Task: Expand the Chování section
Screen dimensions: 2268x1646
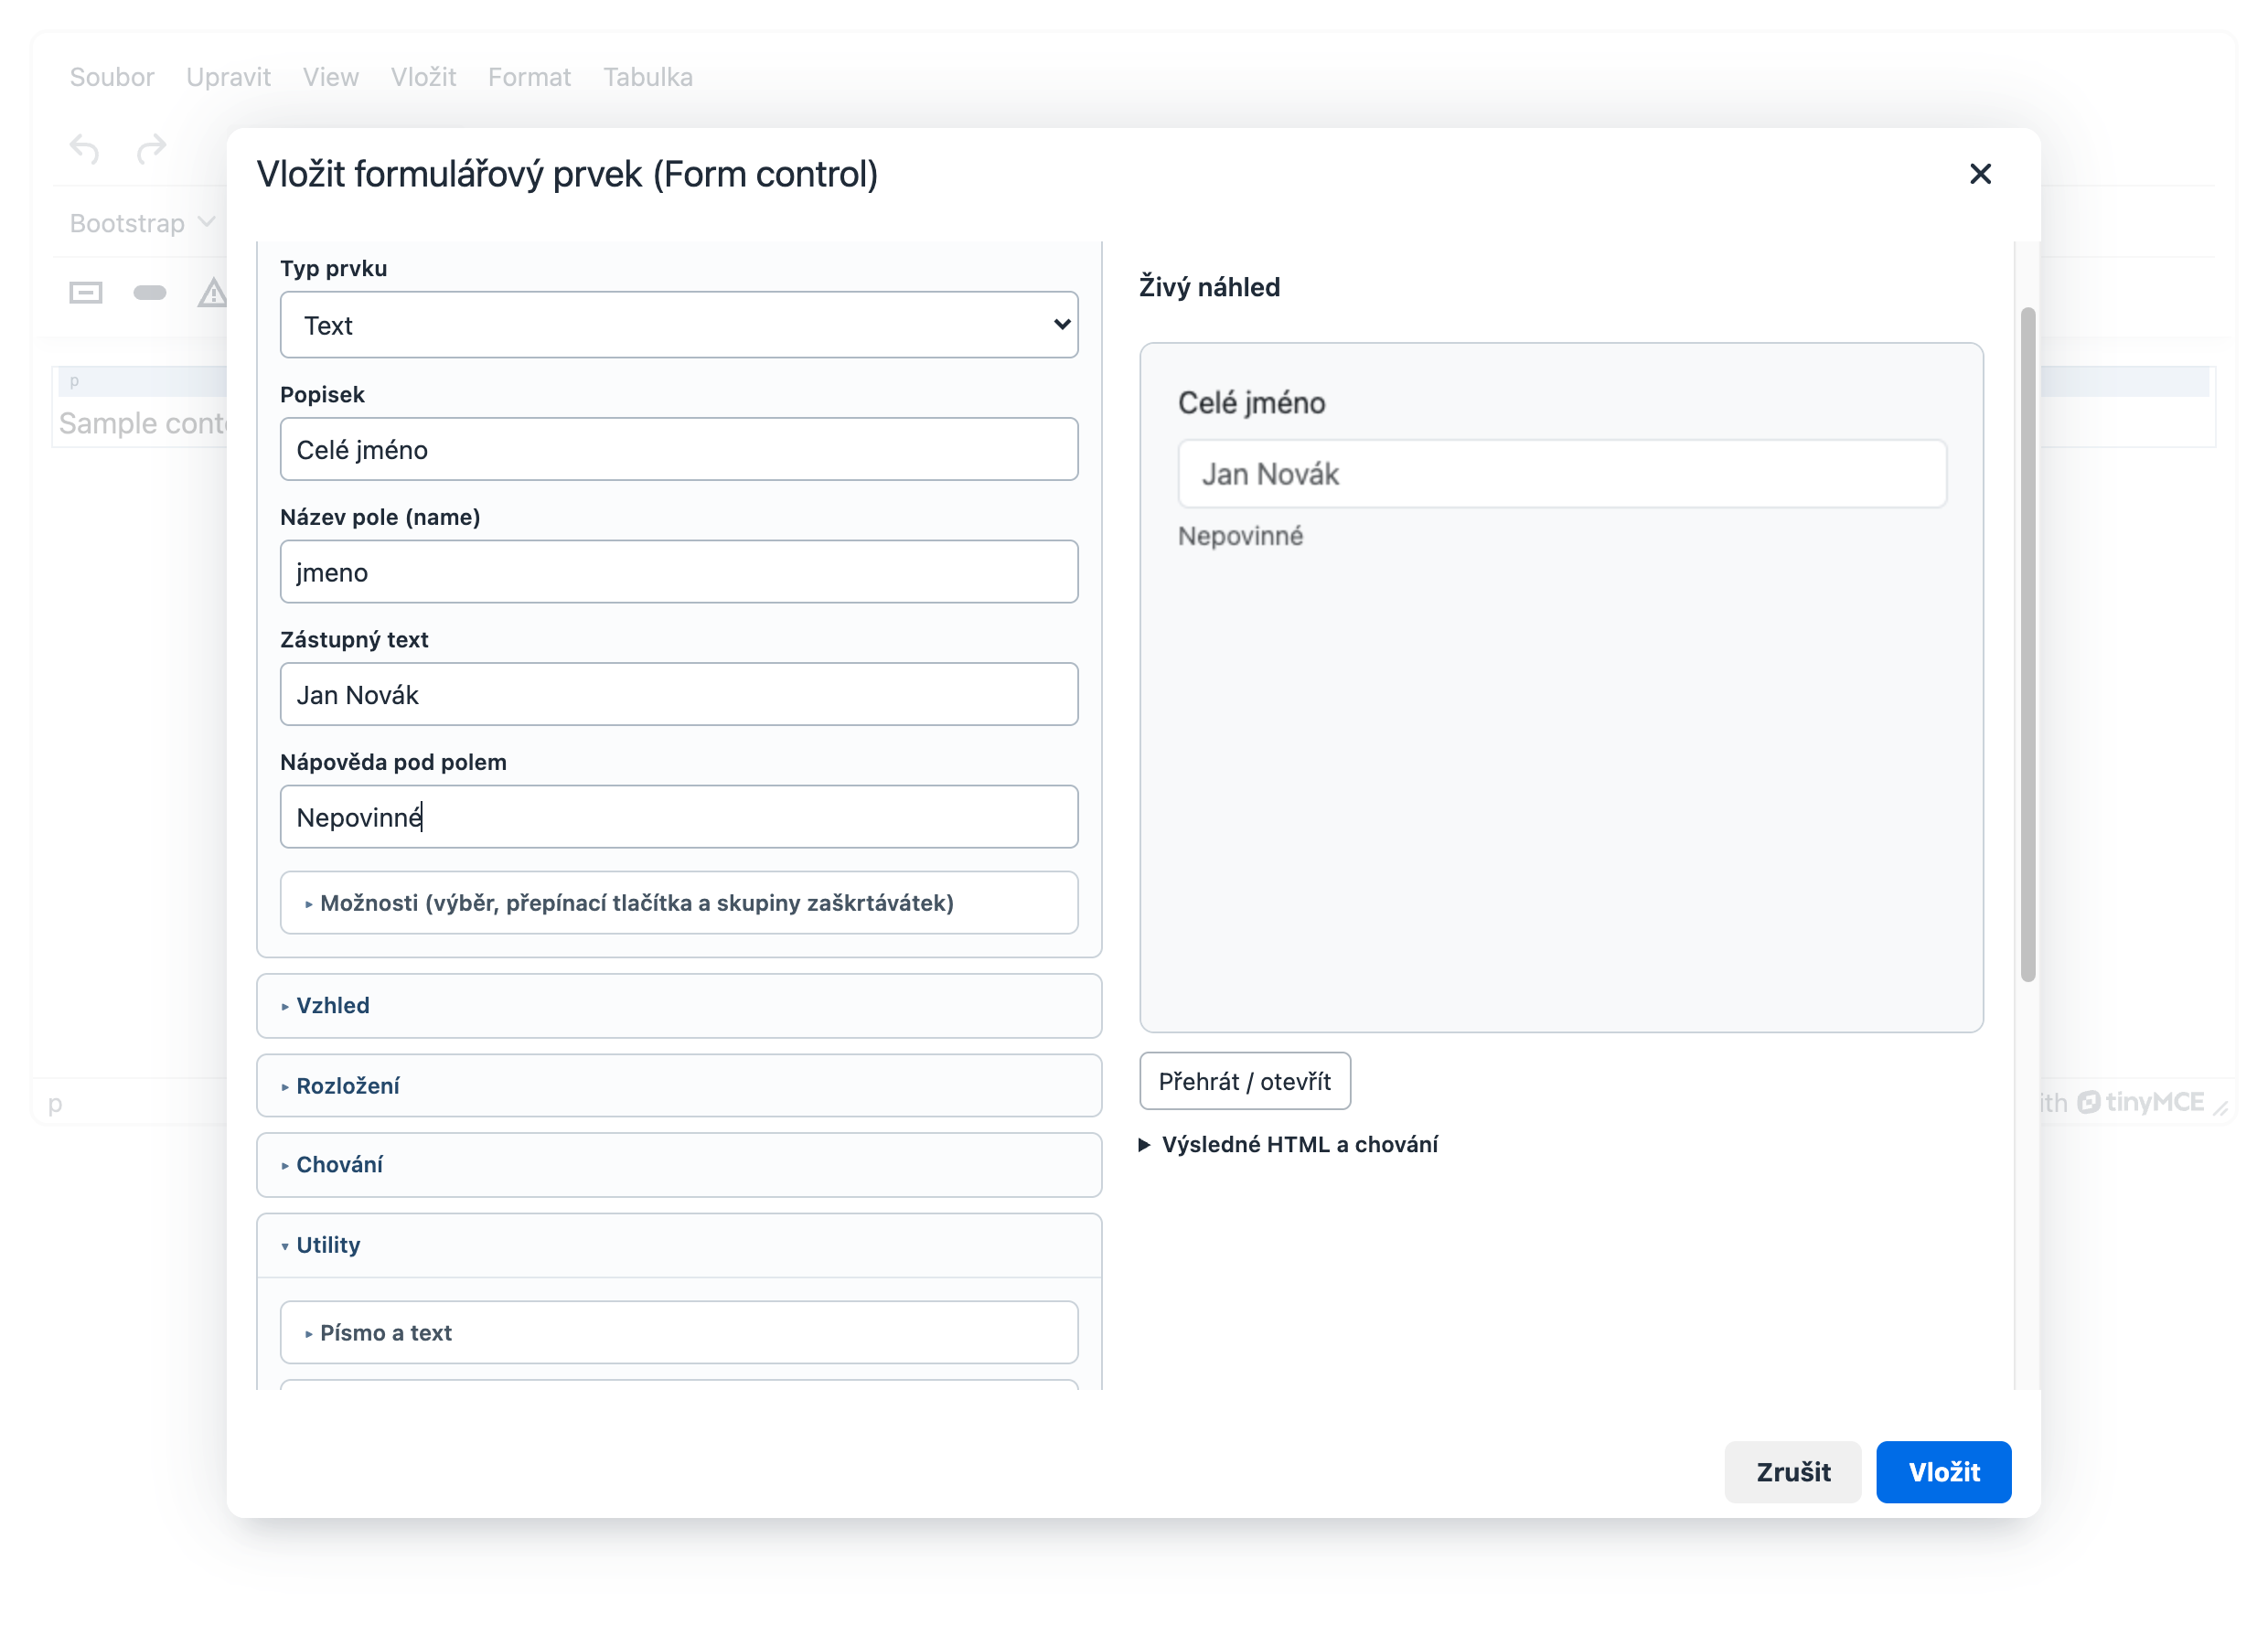Action: coord(679,1164)
